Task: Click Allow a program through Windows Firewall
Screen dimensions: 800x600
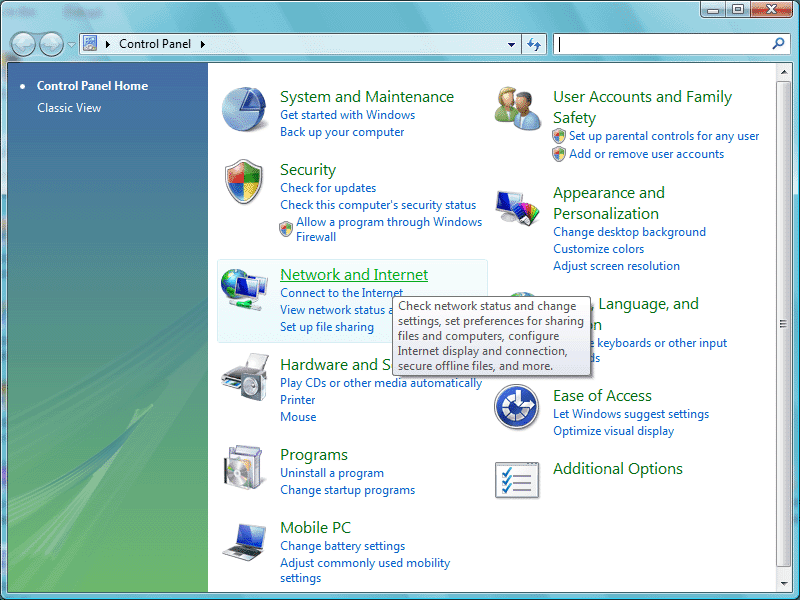Action: (389, 229)
